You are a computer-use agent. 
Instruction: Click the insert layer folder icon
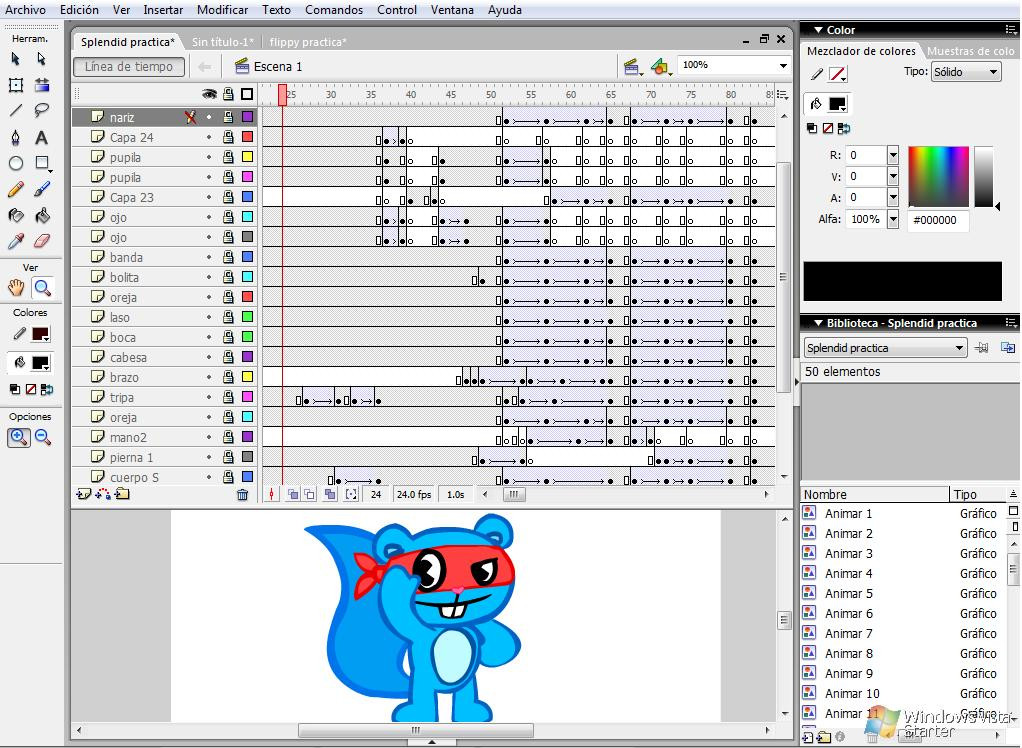coord(122,495)
